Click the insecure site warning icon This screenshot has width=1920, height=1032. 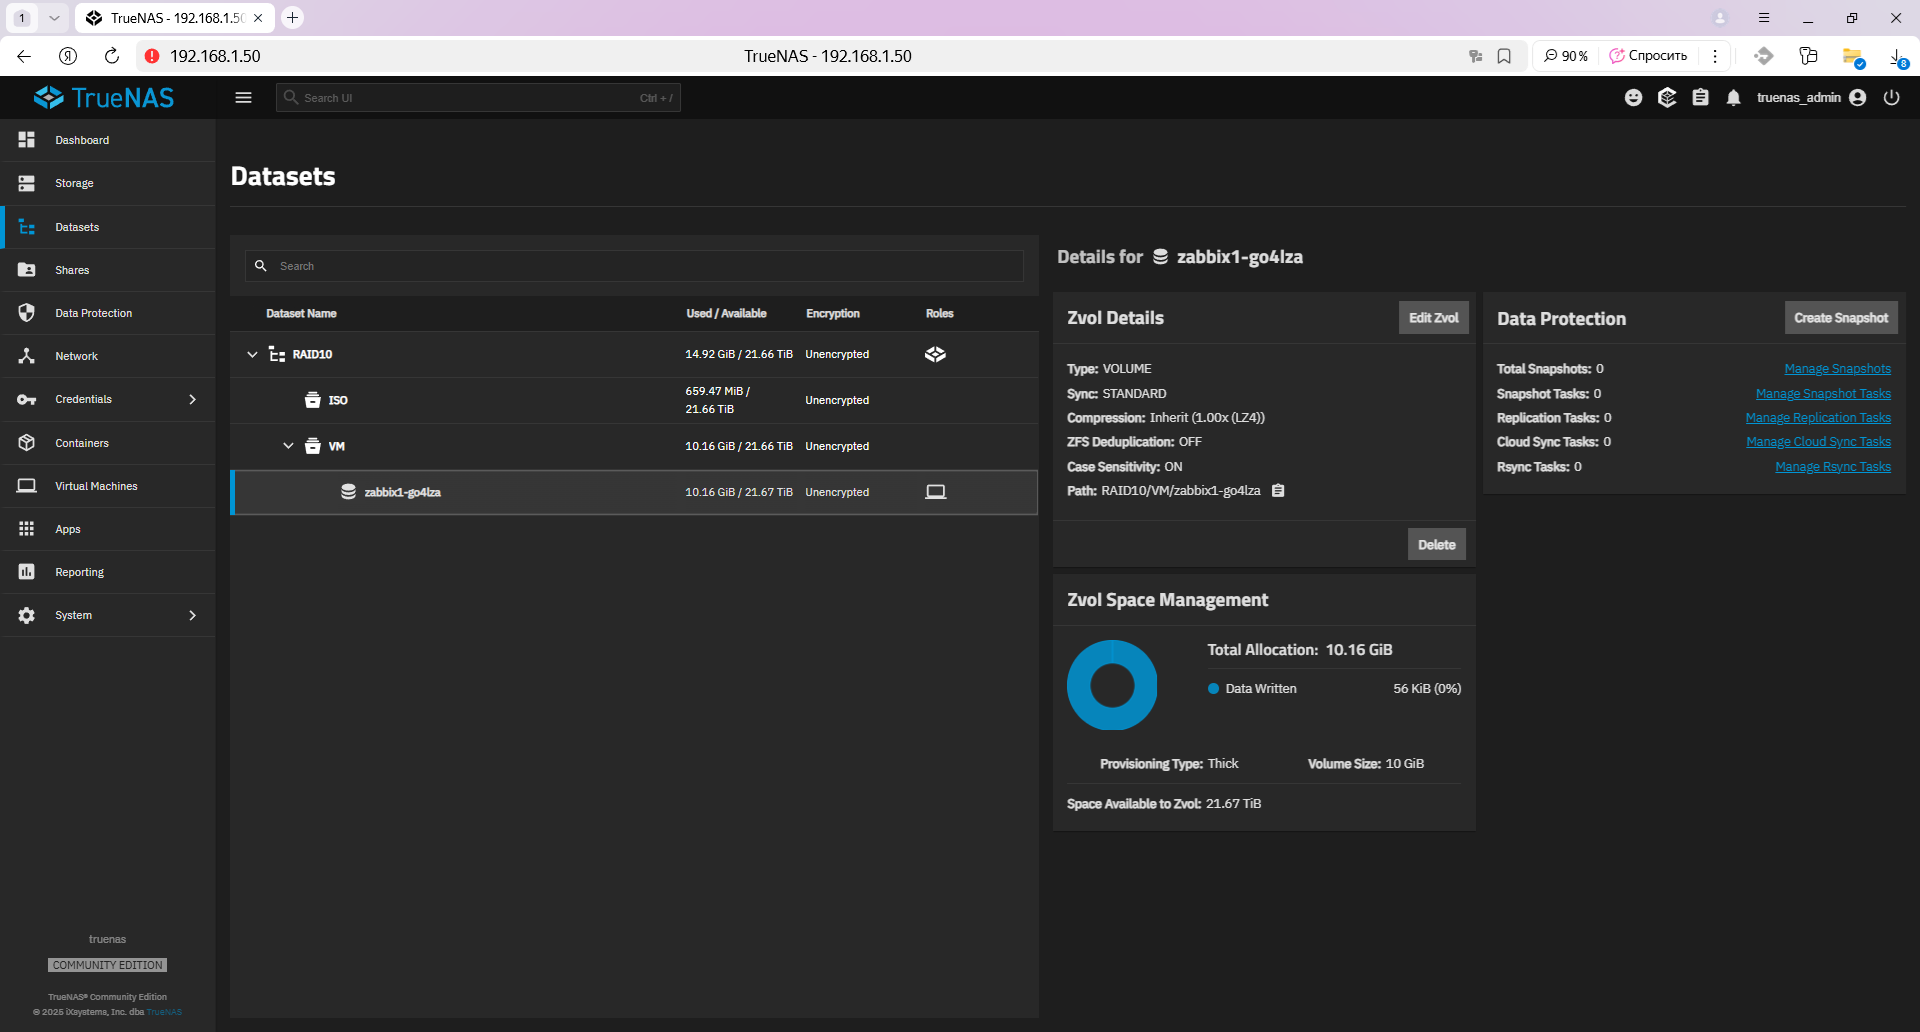click(152, 56)
